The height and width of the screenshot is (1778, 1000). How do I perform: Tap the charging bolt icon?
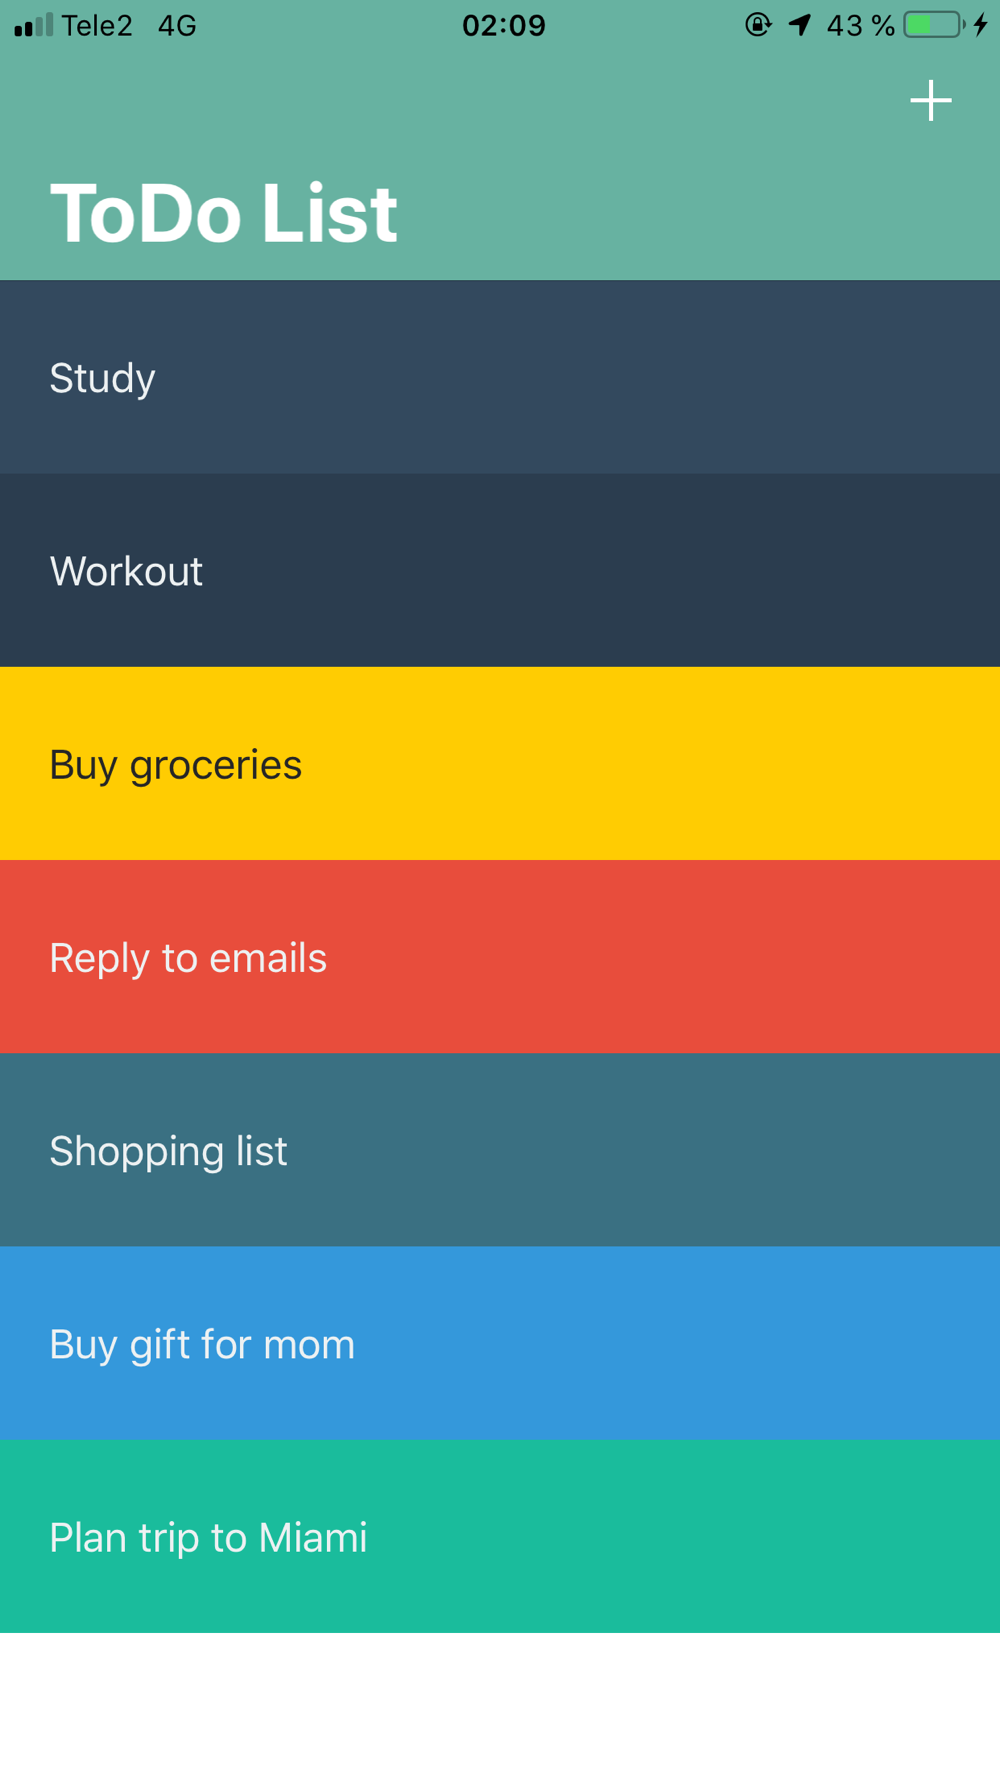(981, 25)
